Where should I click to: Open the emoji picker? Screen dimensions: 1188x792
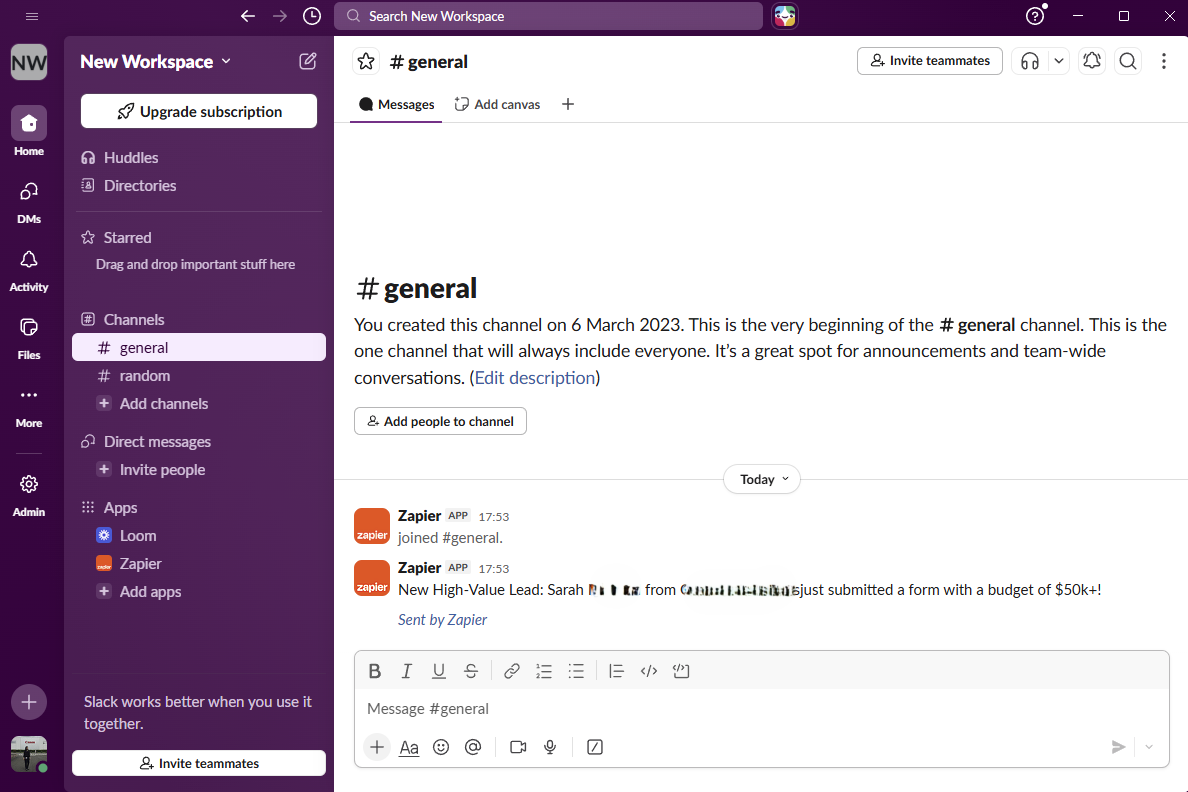tap(441, 747)
